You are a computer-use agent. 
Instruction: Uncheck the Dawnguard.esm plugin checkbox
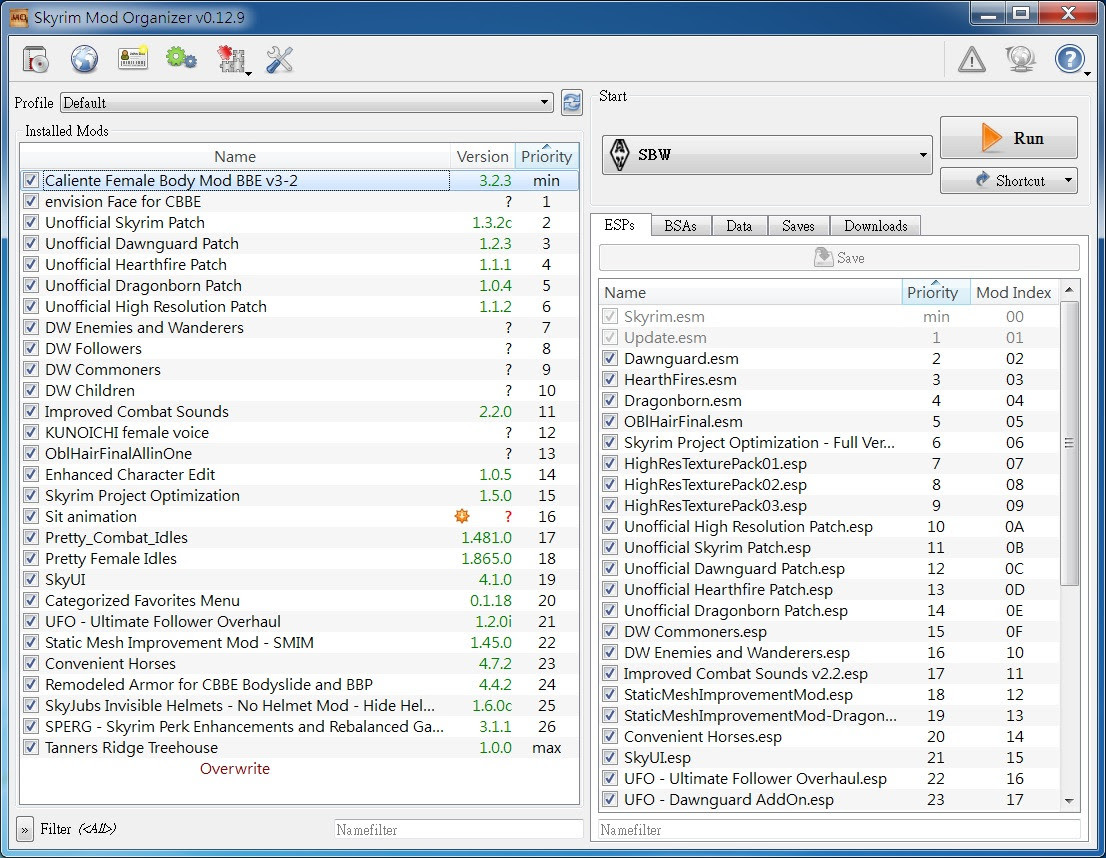610,358
